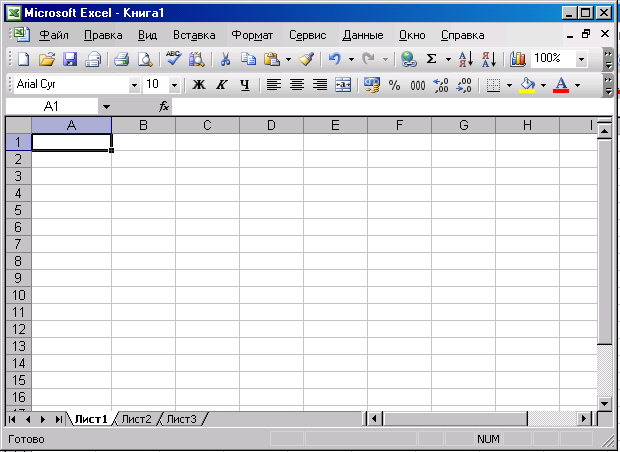
Task: Increase decimal places icon
Action: pos(440,85)
